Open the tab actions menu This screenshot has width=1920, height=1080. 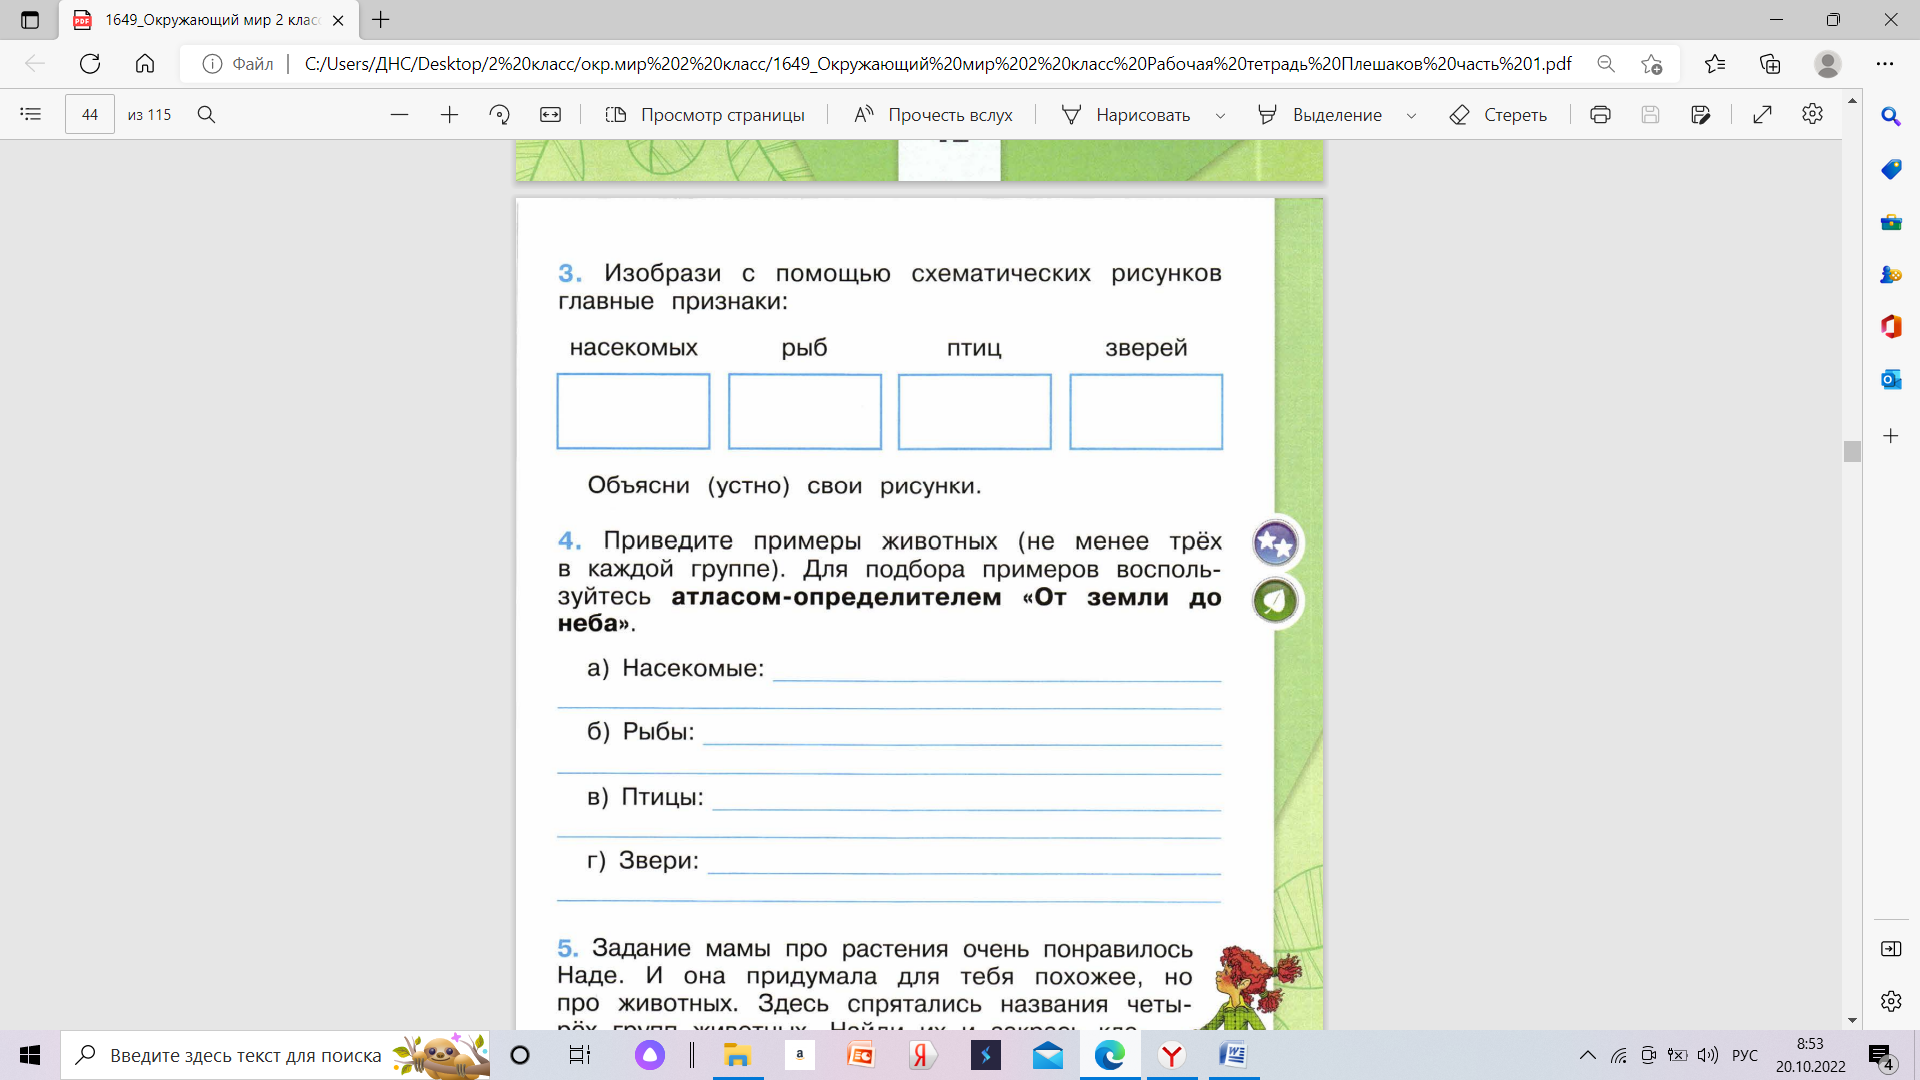pyautogui.click(x=30, y=20)
